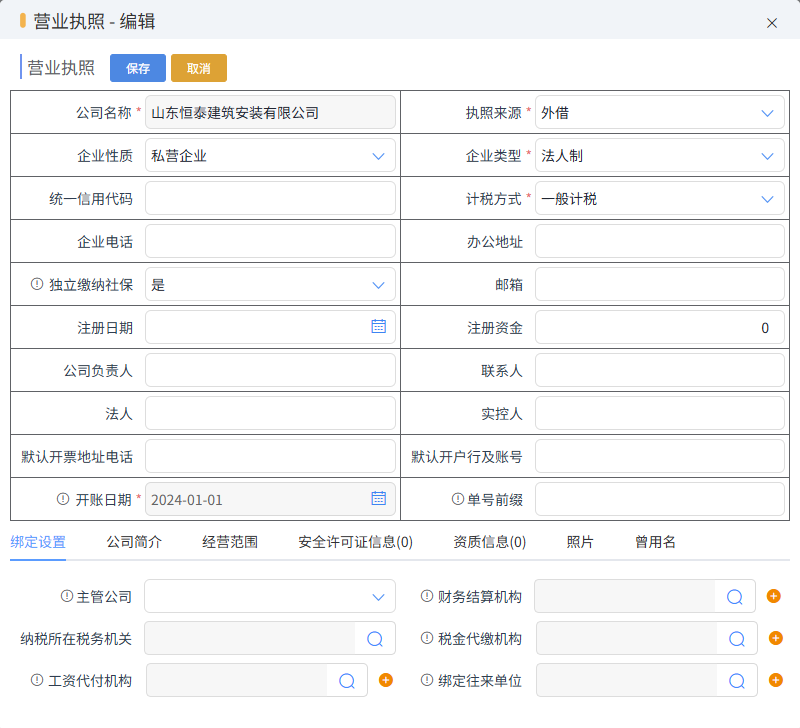Click the search icon in 税金代缴机构 field
Screen dimensions: 800x728
tap(737, 638)
